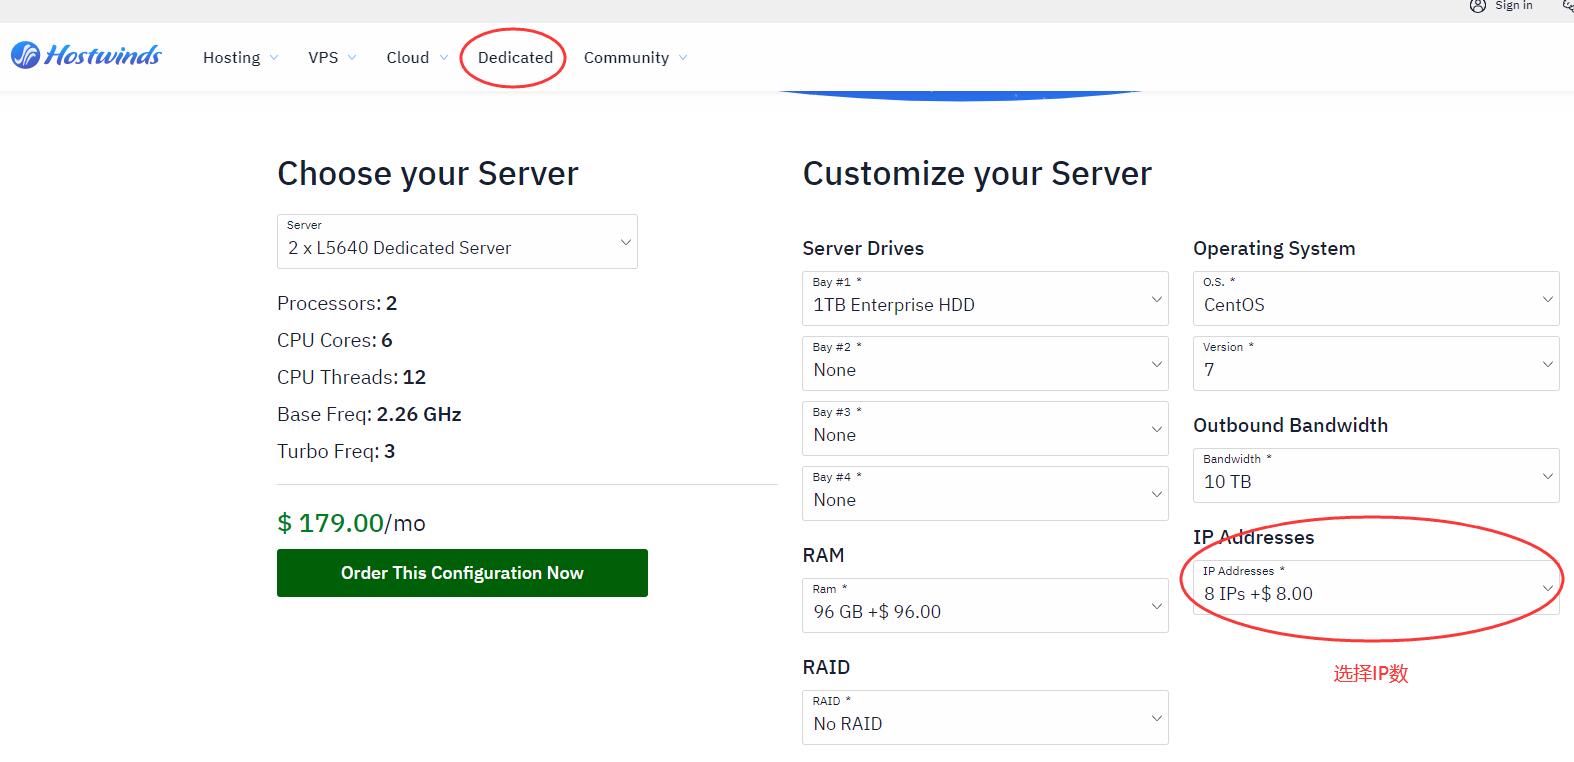Image resolution: width=1574 pixels, height=762 pixels.
Task: Click the $ 179.00/mo price
Action: [351, 523]
